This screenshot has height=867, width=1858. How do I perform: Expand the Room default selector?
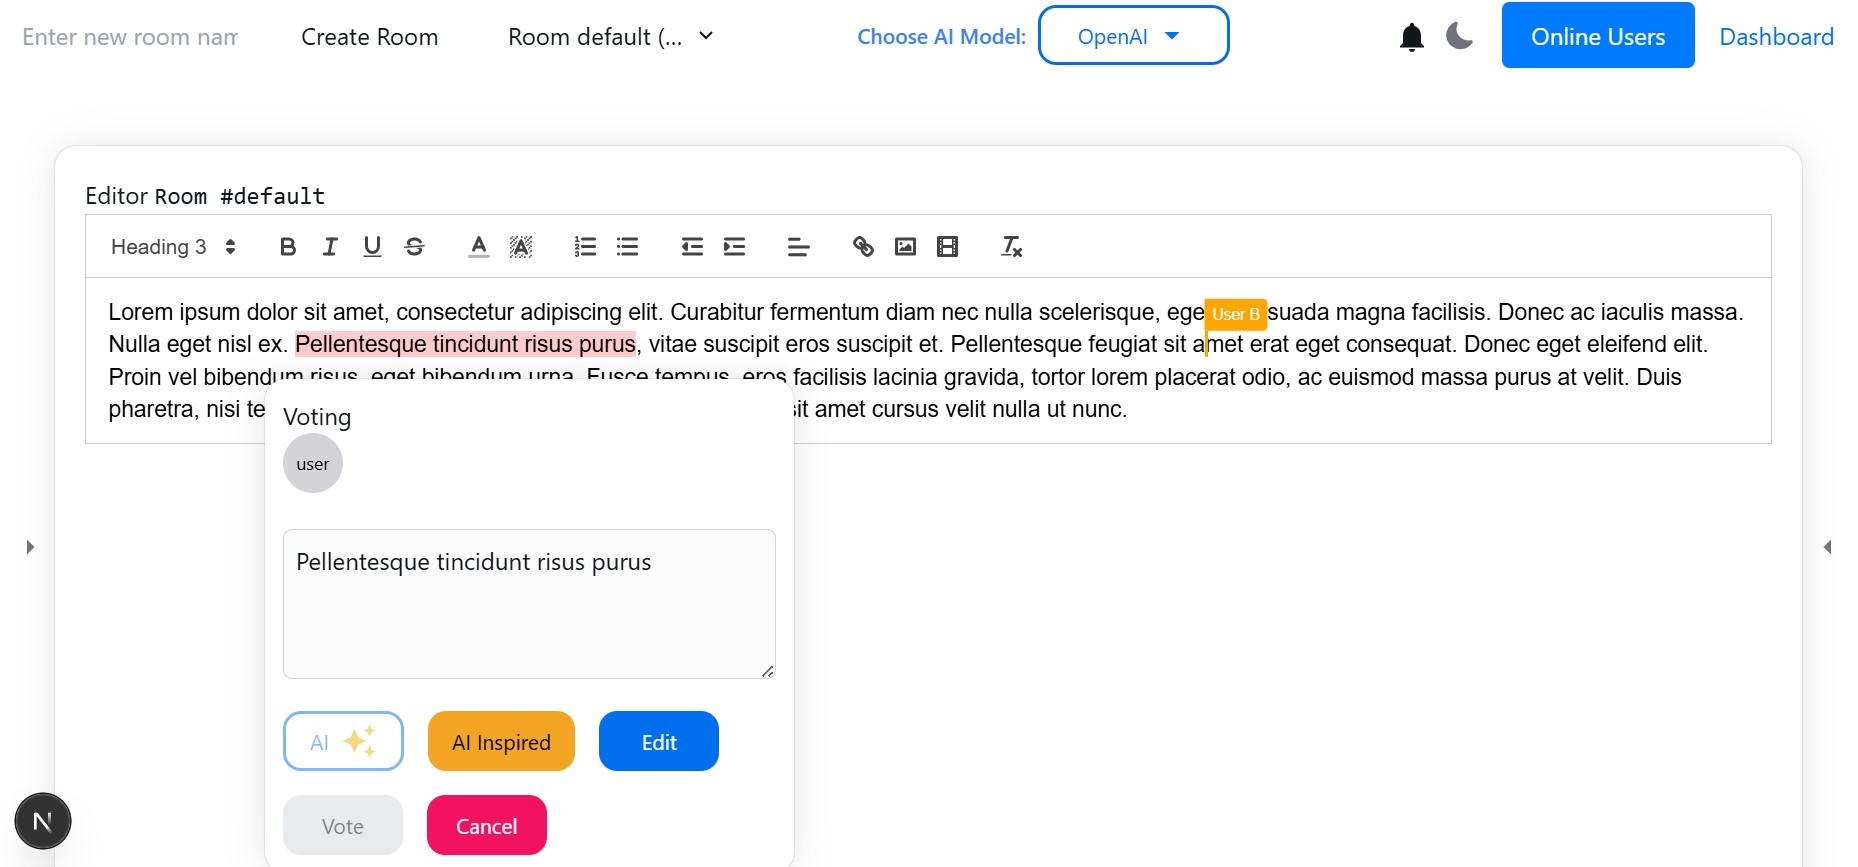pyautogui.click(x=610, y=37)
